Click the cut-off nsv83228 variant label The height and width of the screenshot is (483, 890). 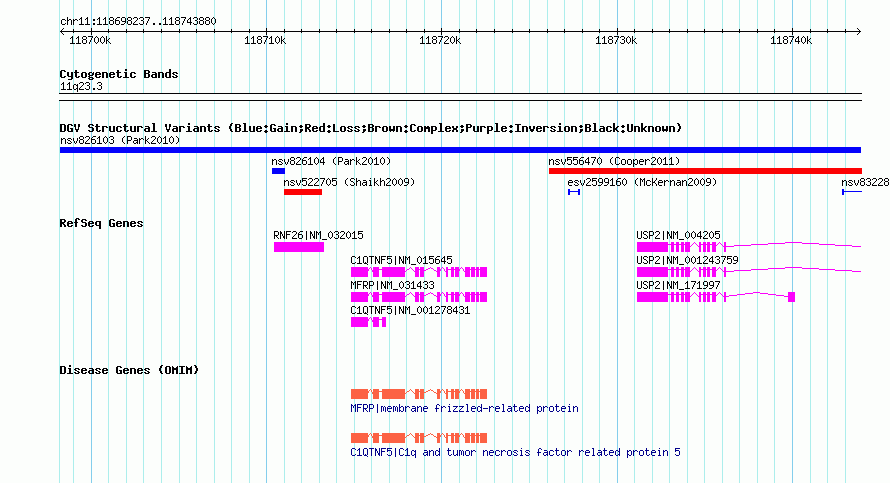coord(865,183)
